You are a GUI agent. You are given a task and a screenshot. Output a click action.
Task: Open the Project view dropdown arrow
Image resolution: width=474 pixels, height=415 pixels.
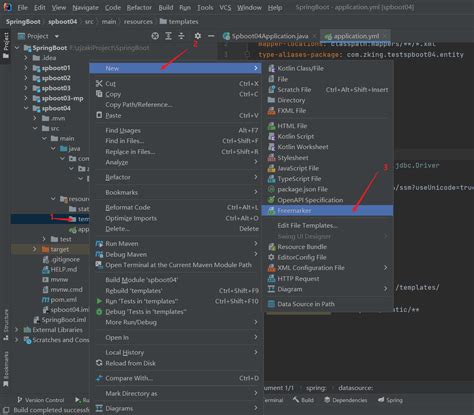57,36
